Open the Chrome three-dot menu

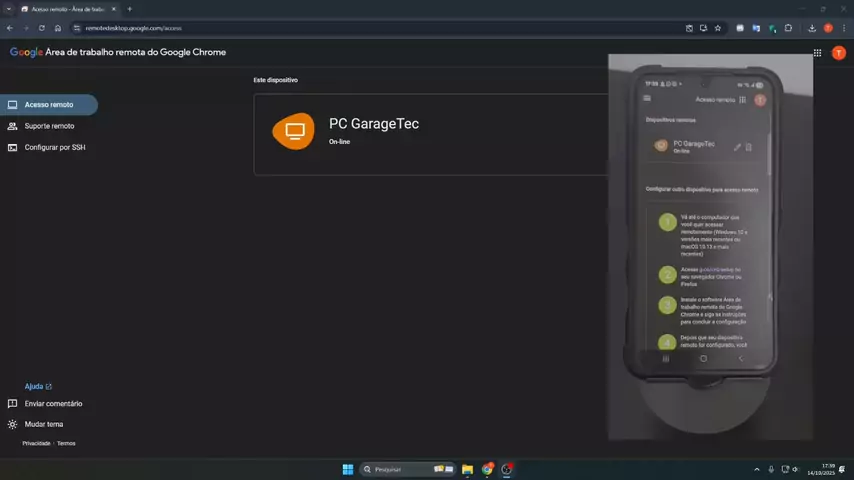(843, 28)
